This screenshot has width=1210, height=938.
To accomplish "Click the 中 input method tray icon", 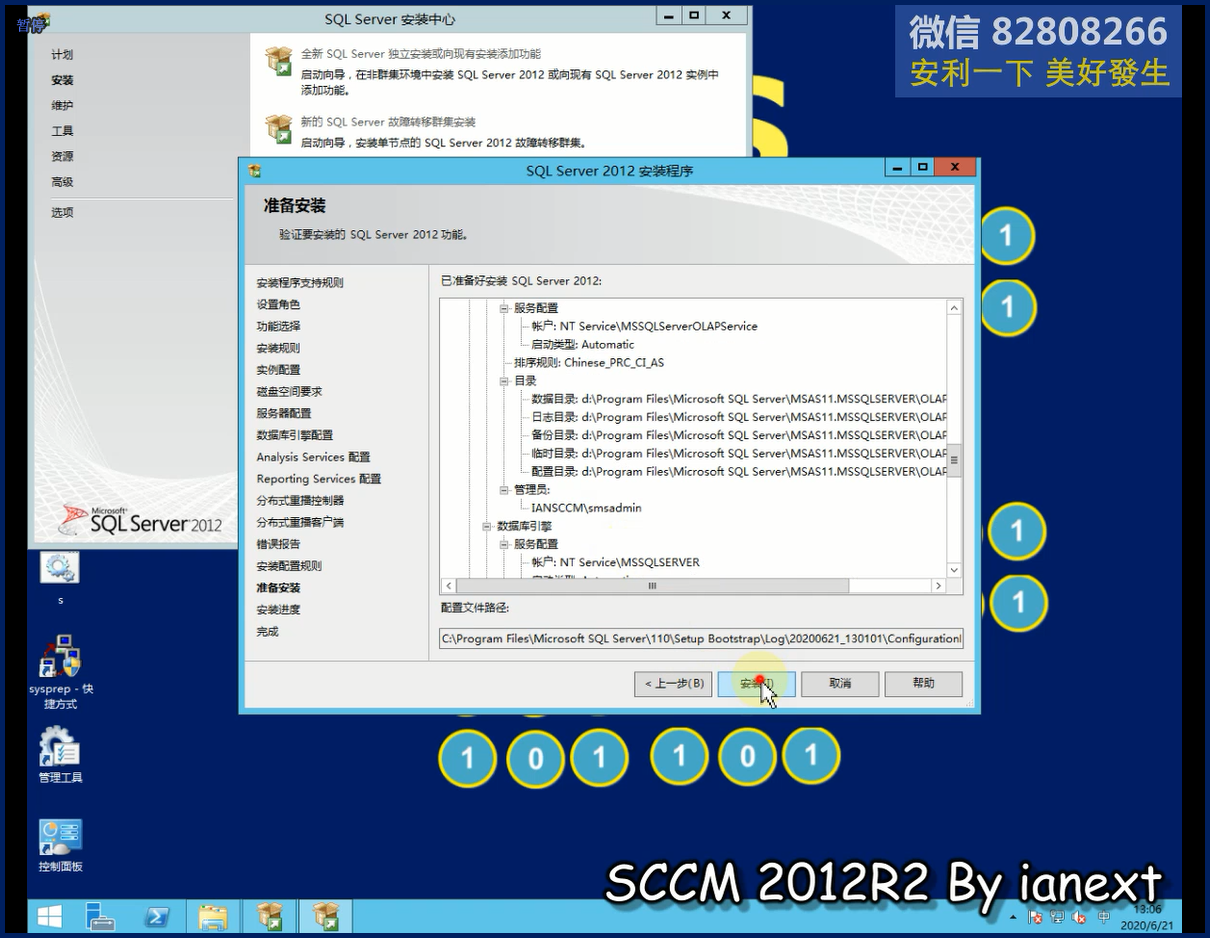I will [x=1104, y=917].
